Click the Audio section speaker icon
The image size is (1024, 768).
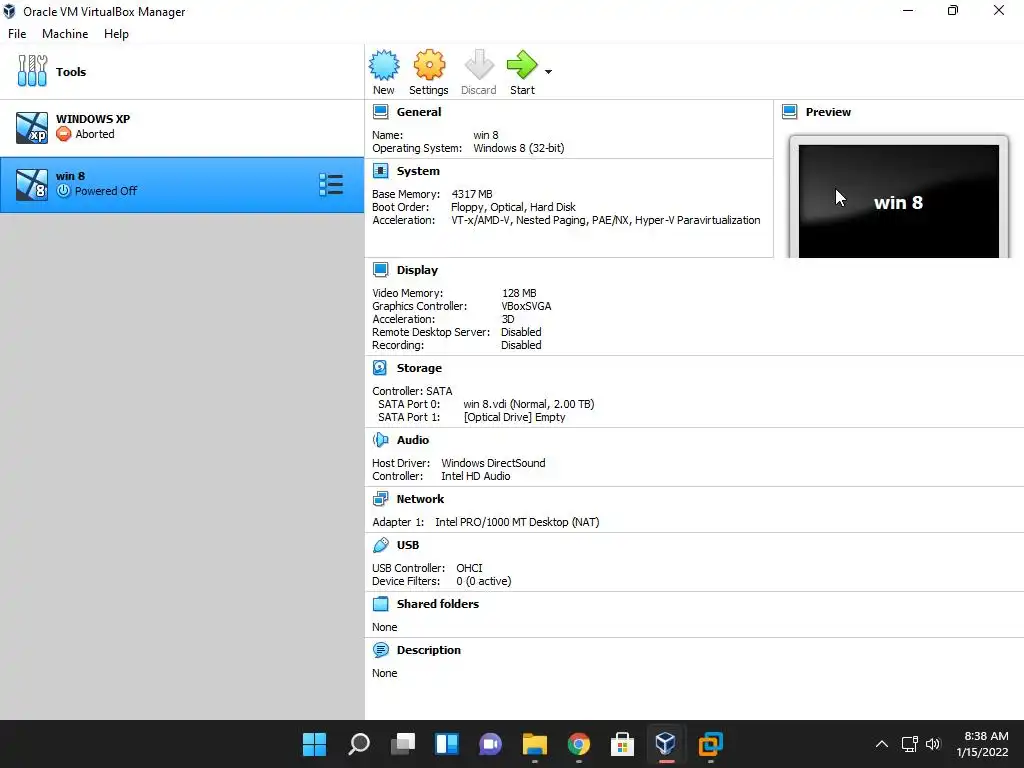click(381, 440)
